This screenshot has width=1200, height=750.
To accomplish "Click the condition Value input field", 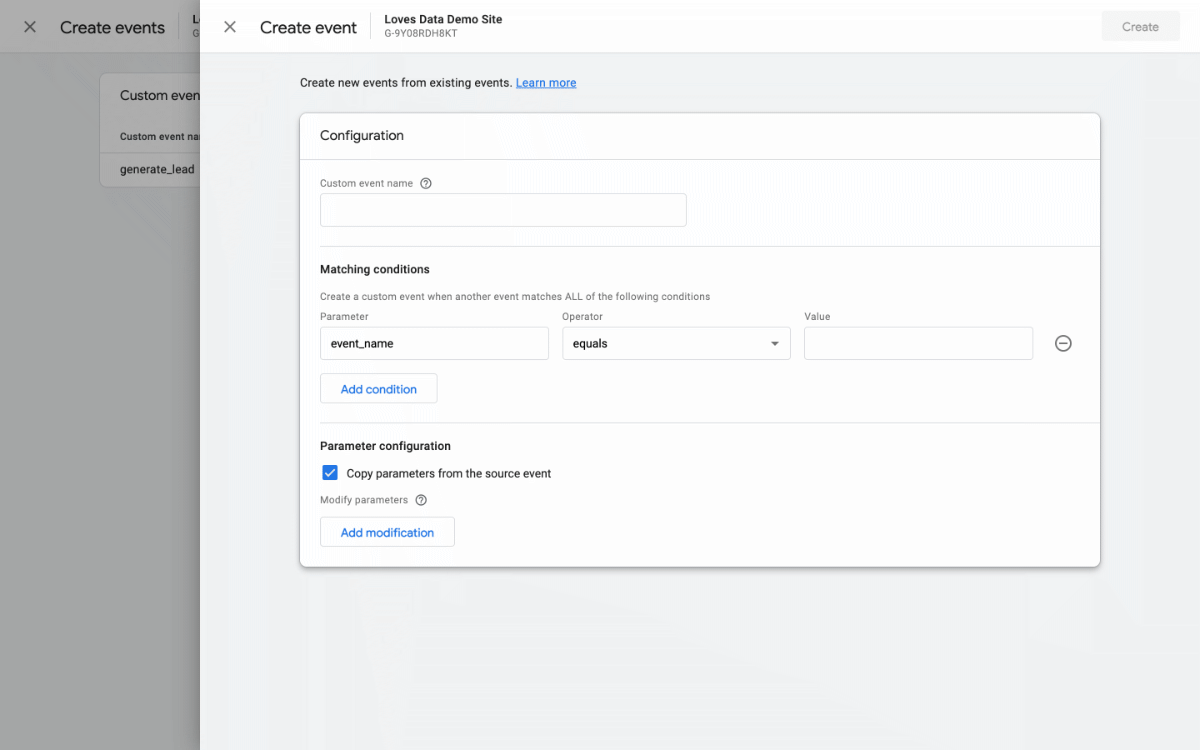I will click(918, 343).
